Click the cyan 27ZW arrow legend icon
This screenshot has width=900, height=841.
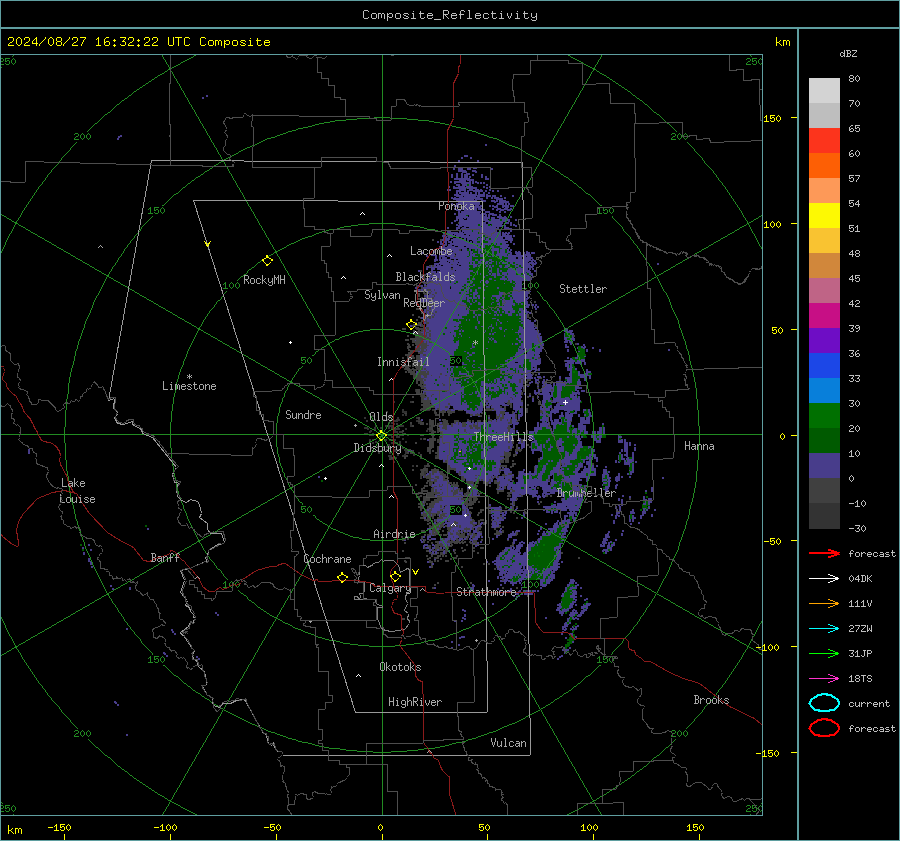(x=824, y=628)
